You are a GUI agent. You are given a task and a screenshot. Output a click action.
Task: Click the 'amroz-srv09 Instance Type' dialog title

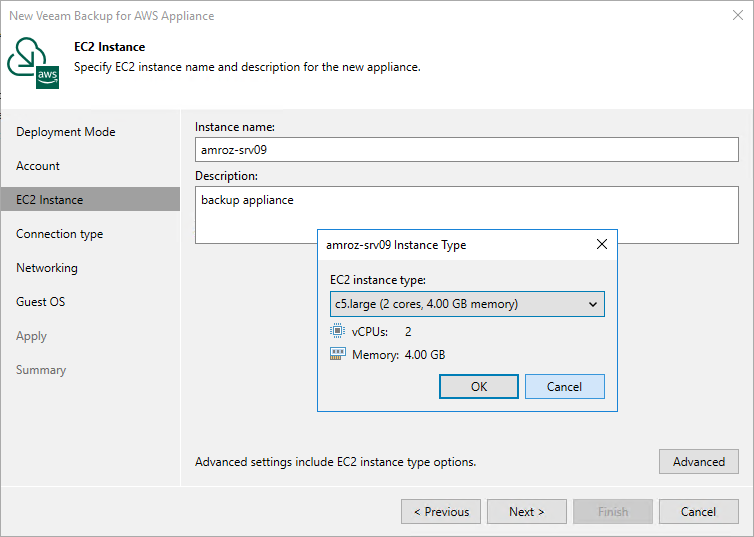click(x=396, y=245)
